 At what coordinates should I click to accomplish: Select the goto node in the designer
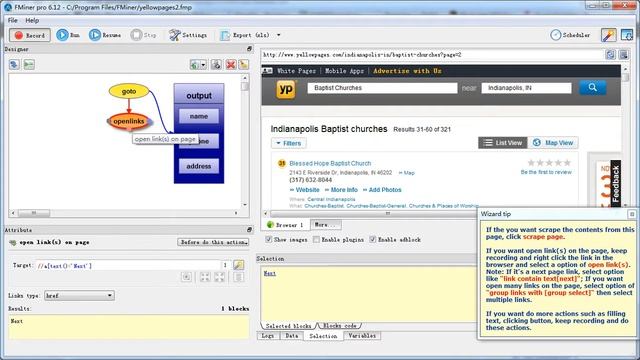point(129,91)
